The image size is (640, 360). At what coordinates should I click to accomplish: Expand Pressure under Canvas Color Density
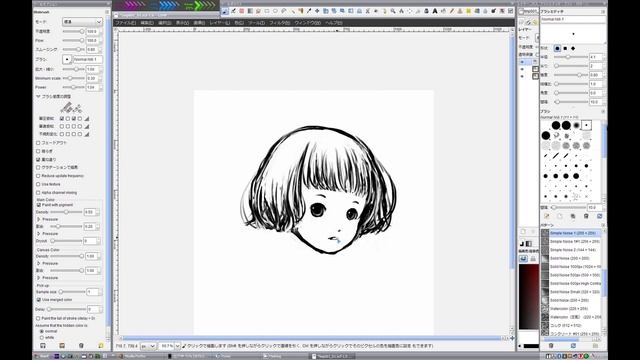click(x=39, y=263)
